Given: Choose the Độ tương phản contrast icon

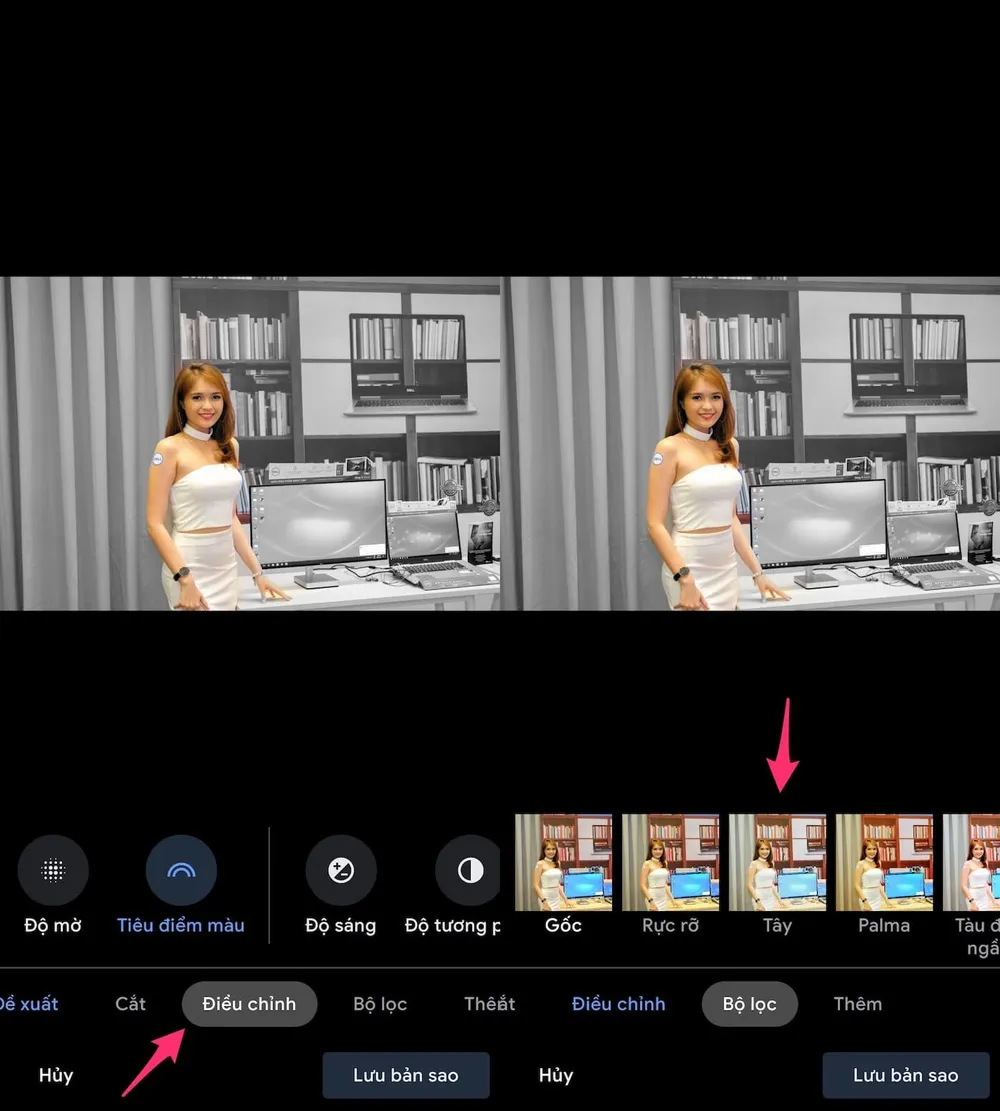Looking at the screenshot, I should (x=469, y=870).
